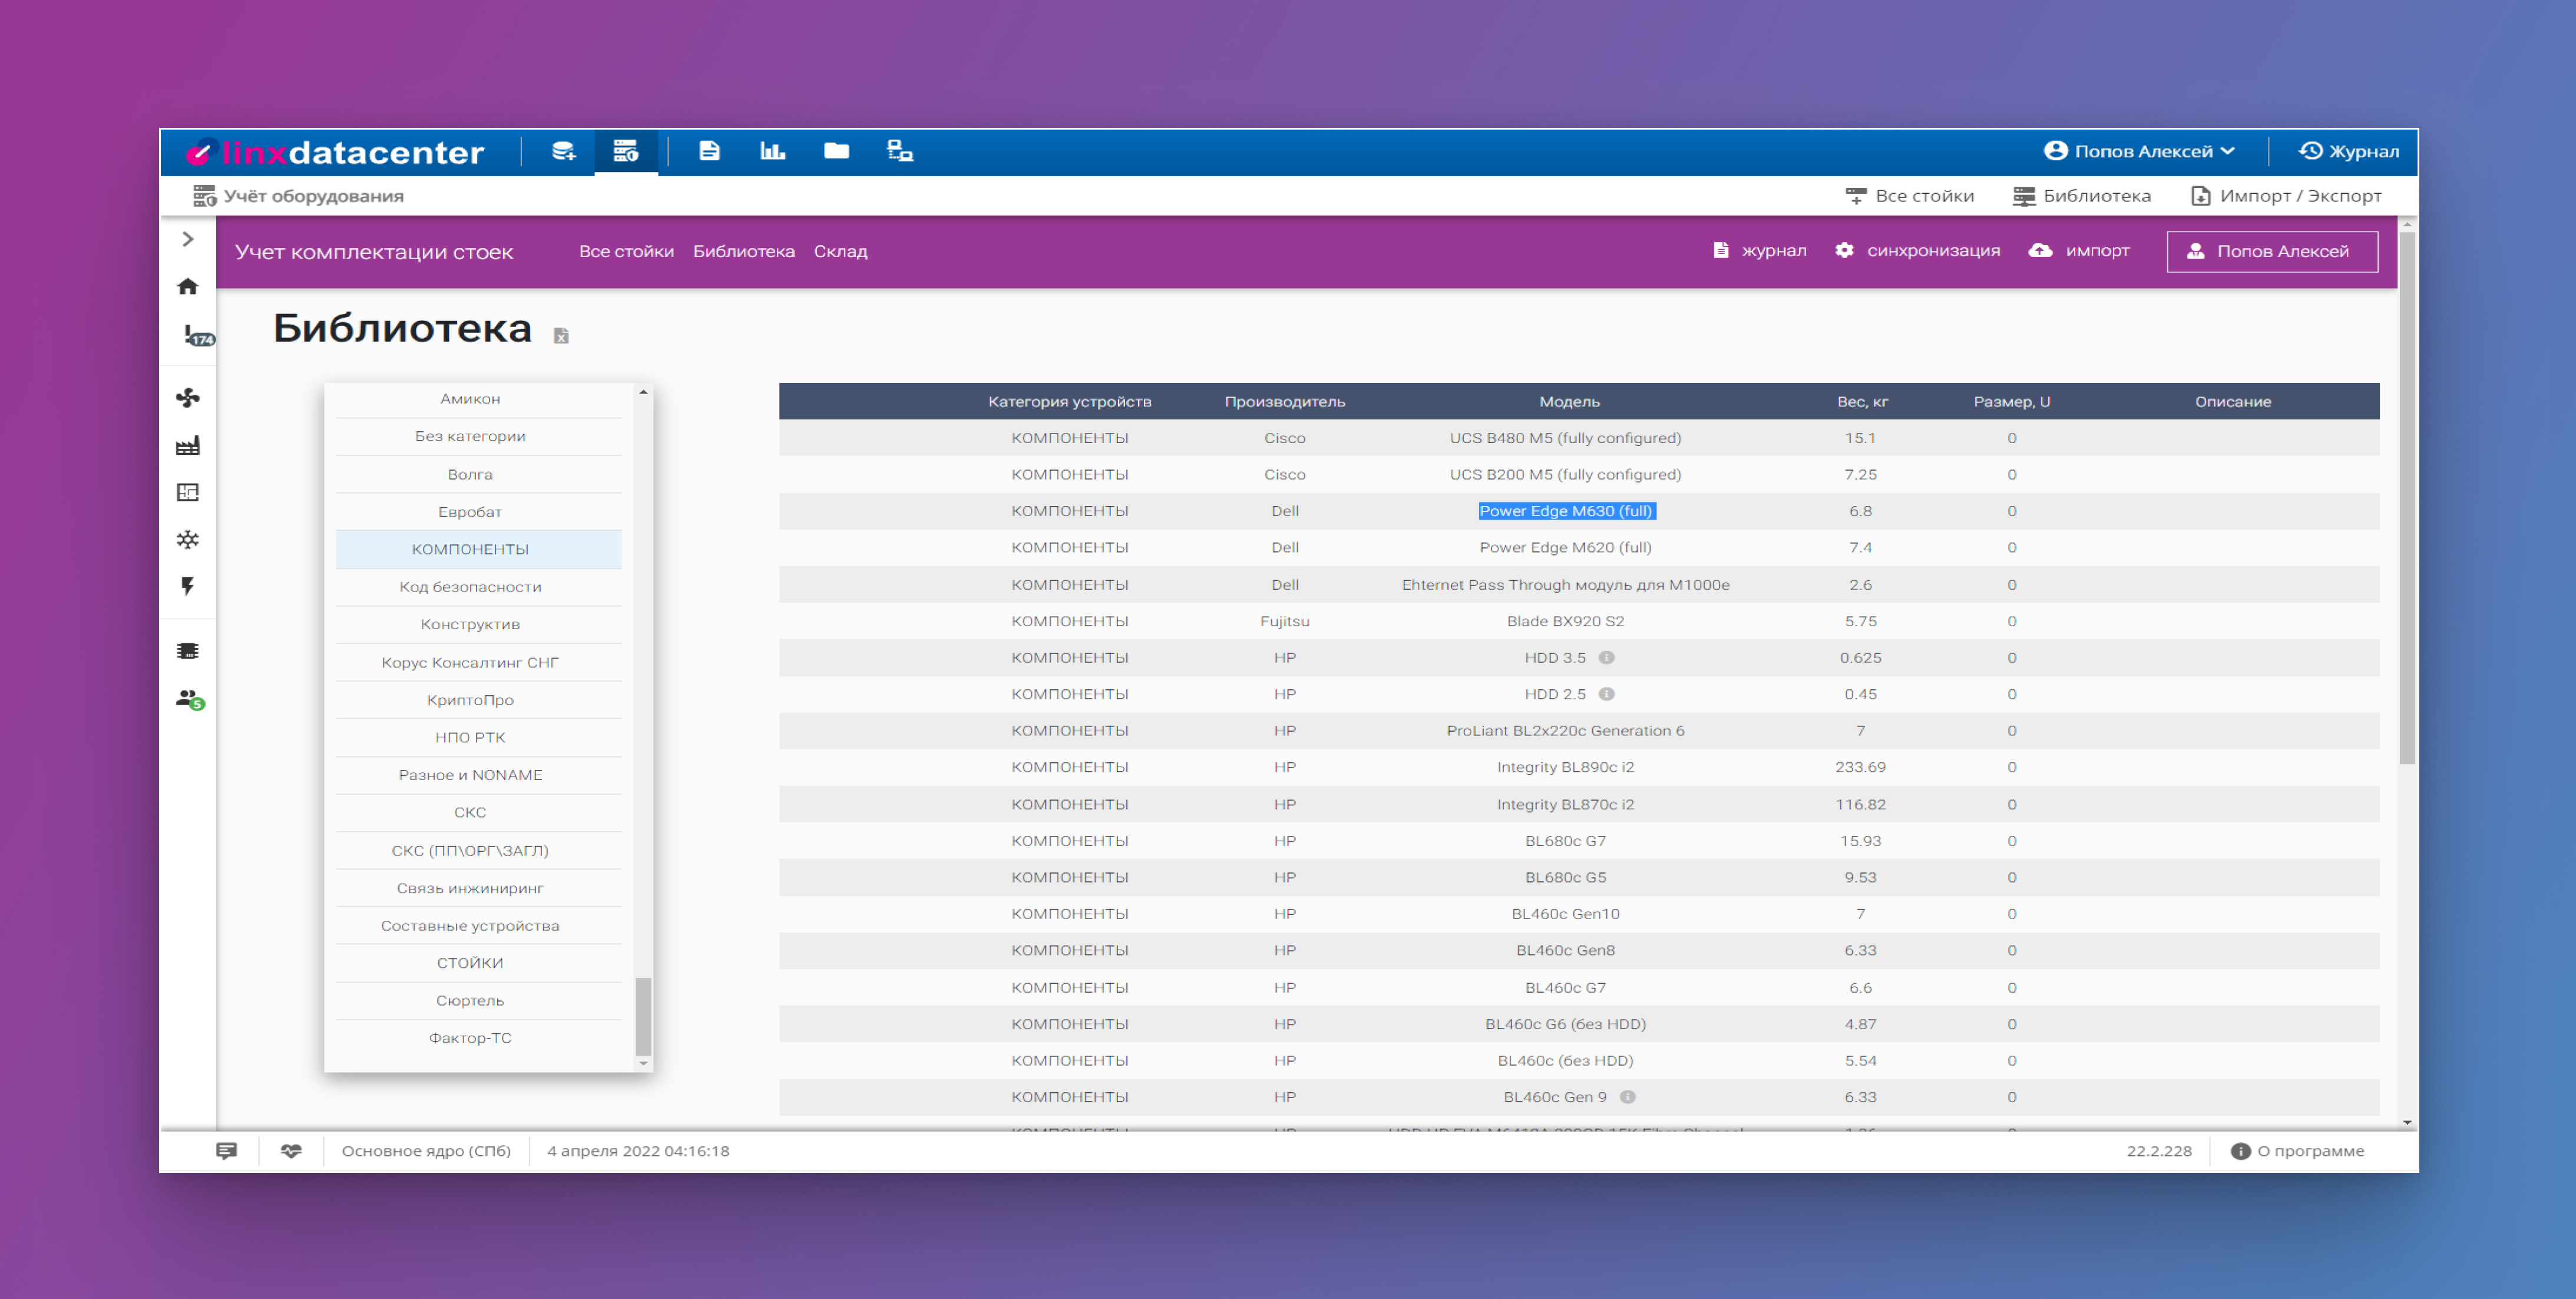Click the синхронизация gear link
This screenshot has width=2576, height=1299.
(1918, 251)
